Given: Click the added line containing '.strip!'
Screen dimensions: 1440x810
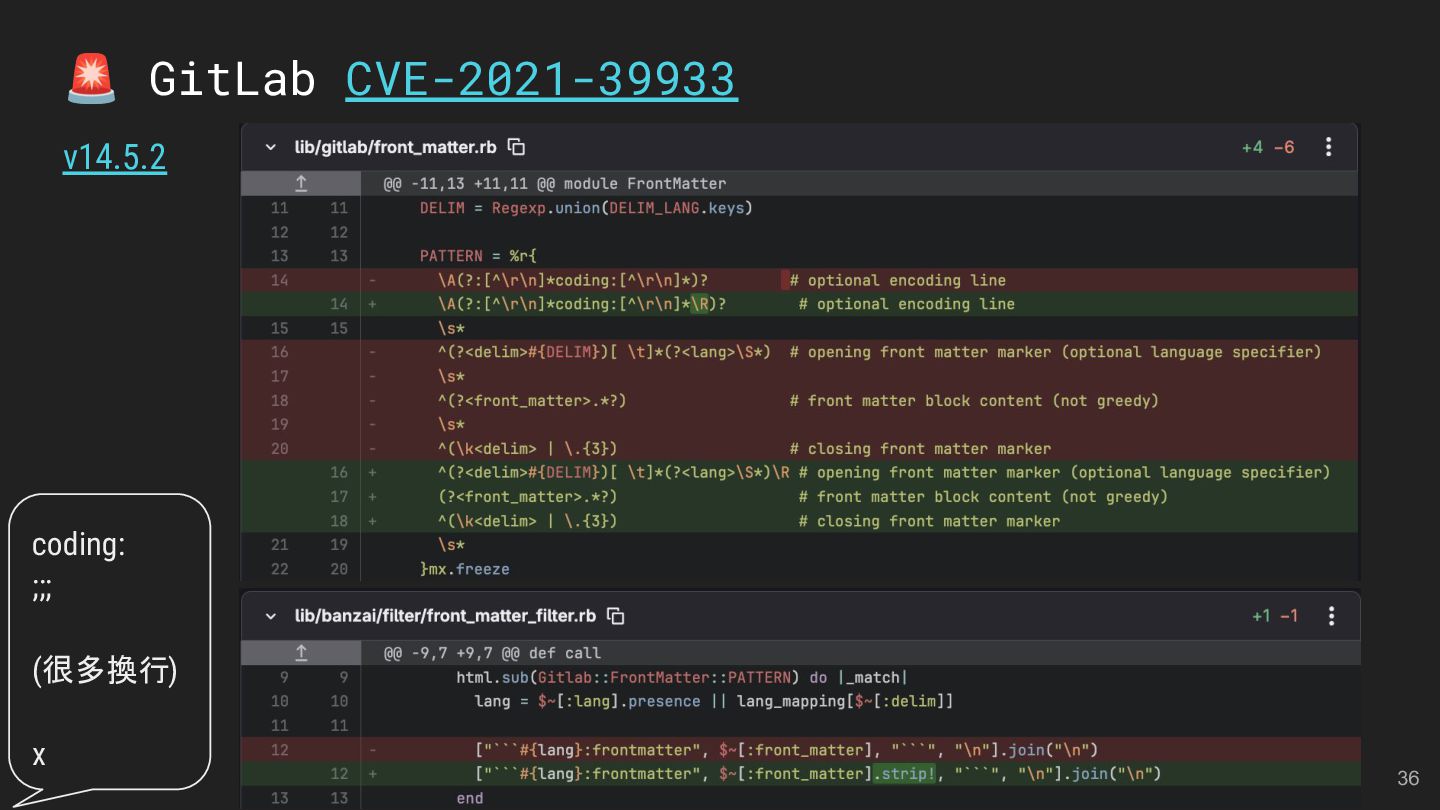Looking at the screenshot, I should coord(800,773).
